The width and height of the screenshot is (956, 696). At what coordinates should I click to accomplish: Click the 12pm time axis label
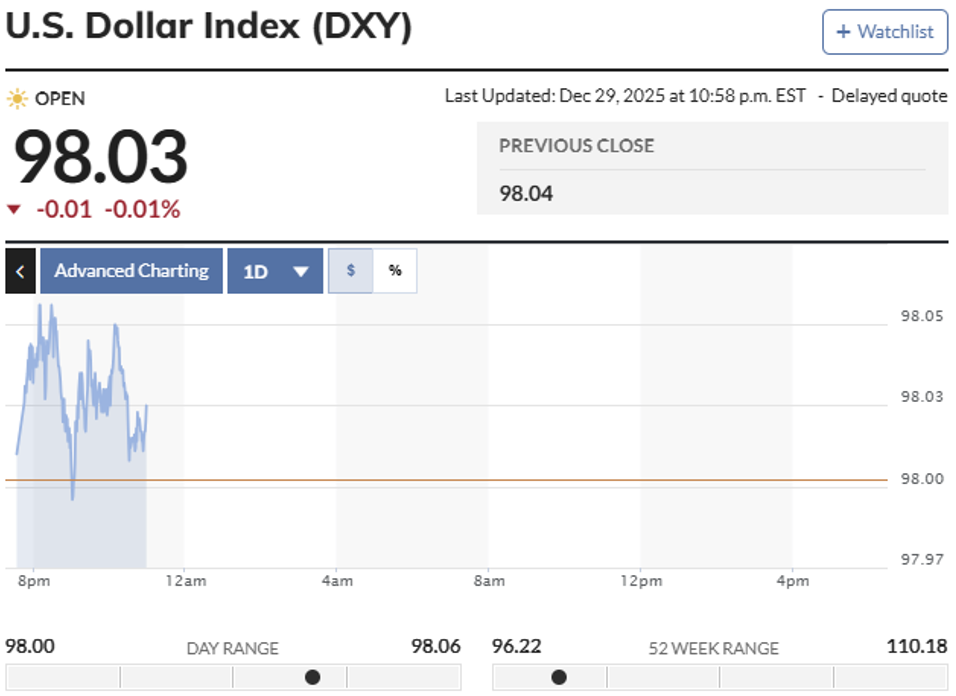point(641,581)
